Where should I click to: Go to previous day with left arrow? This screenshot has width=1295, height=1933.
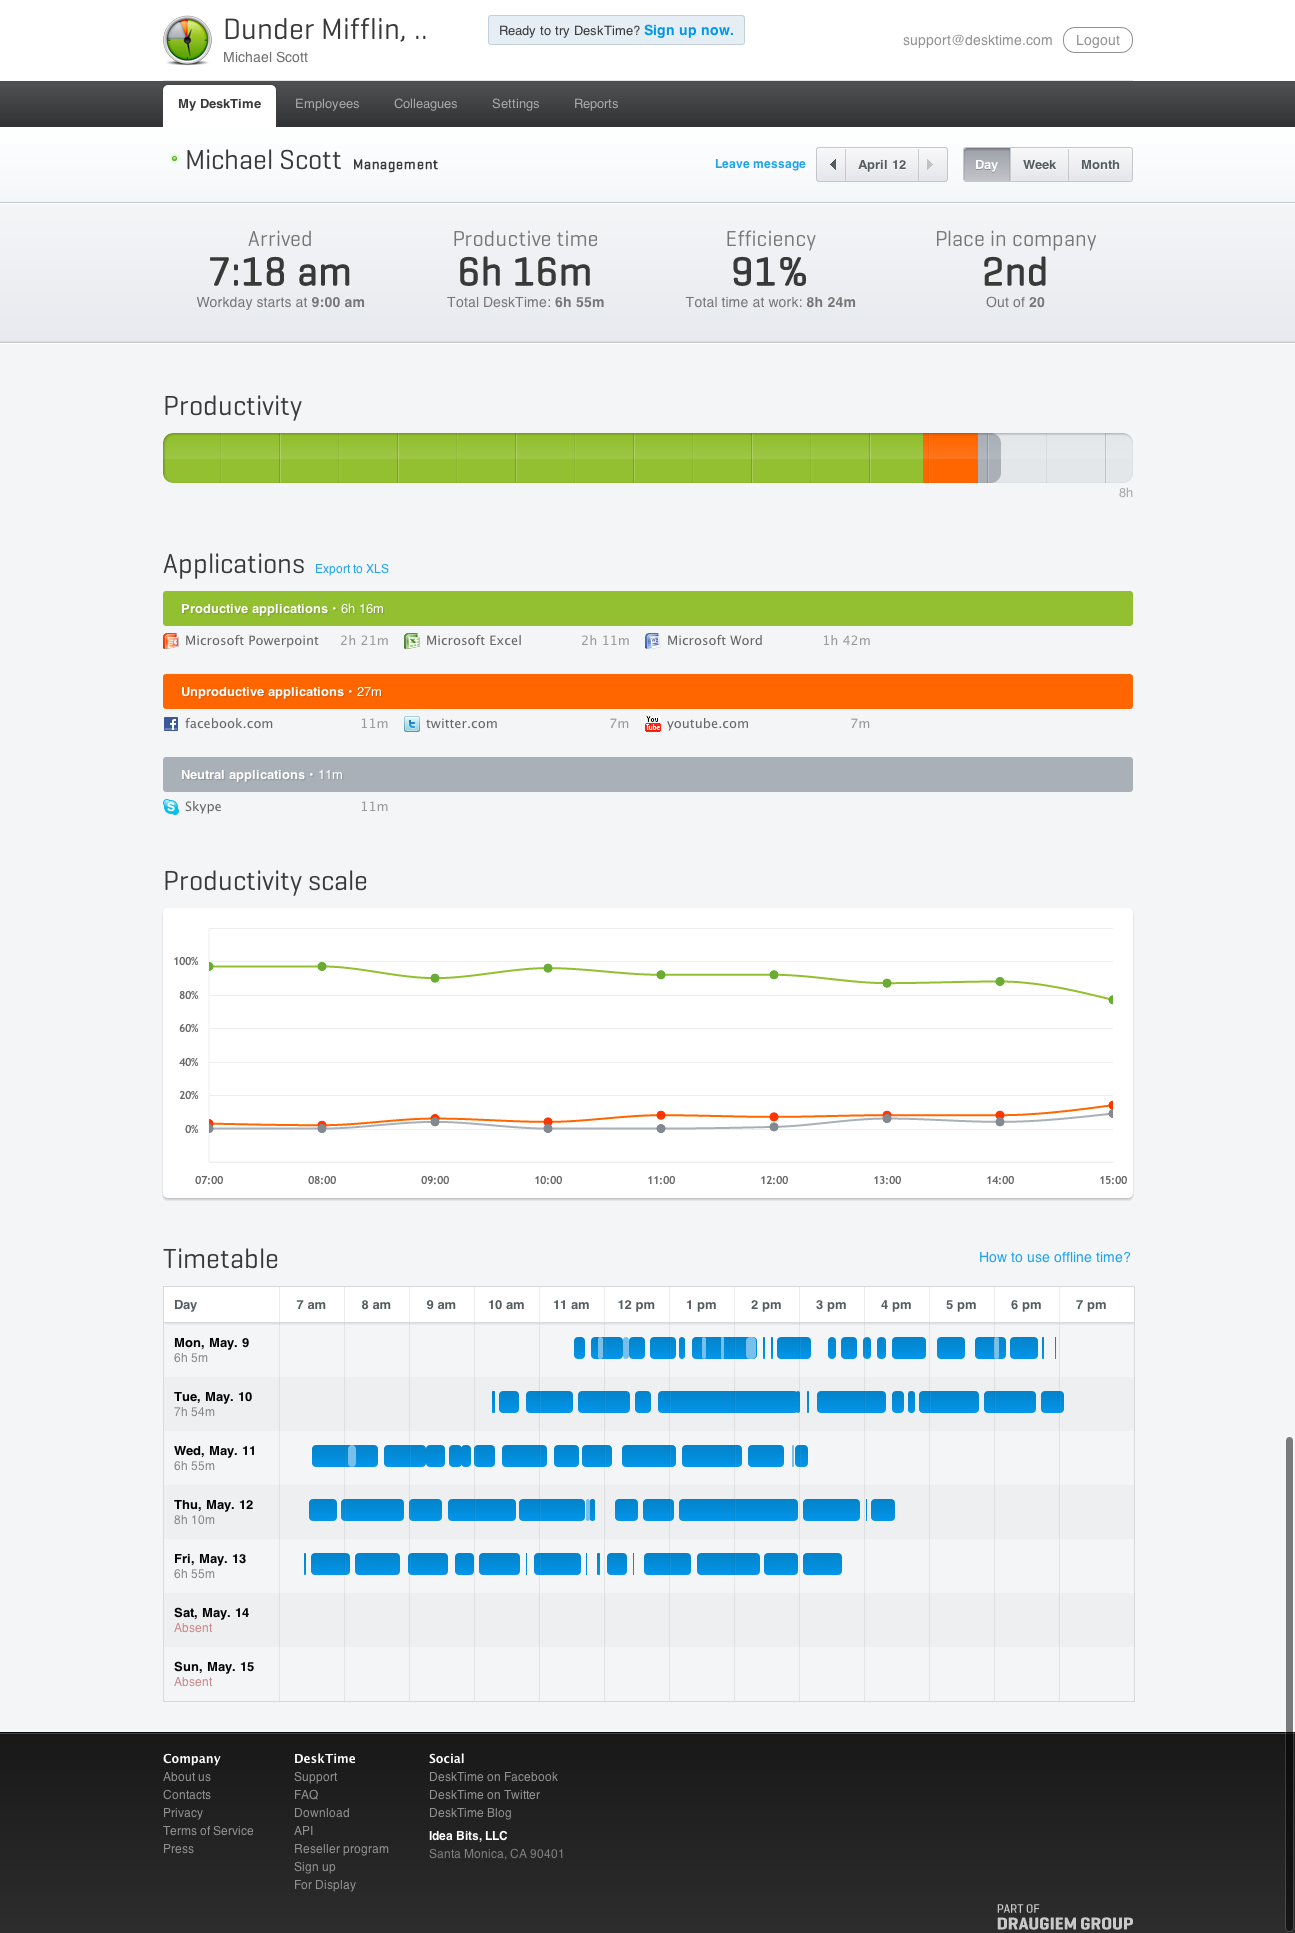(832, 165)
